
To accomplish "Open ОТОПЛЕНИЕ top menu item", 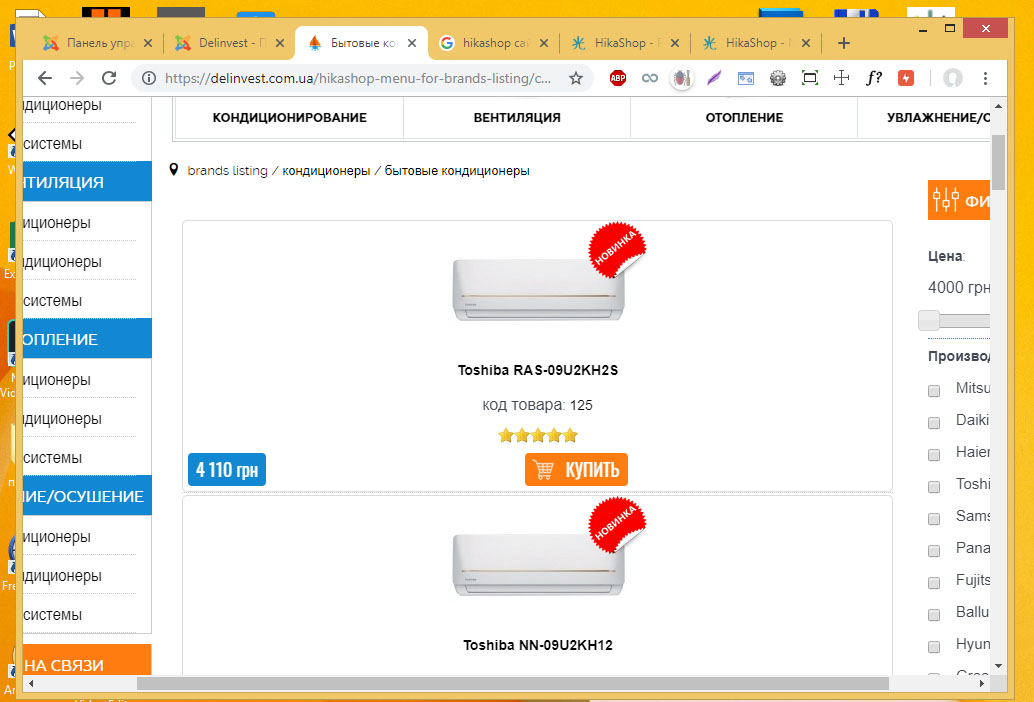I will pos(744,117).
